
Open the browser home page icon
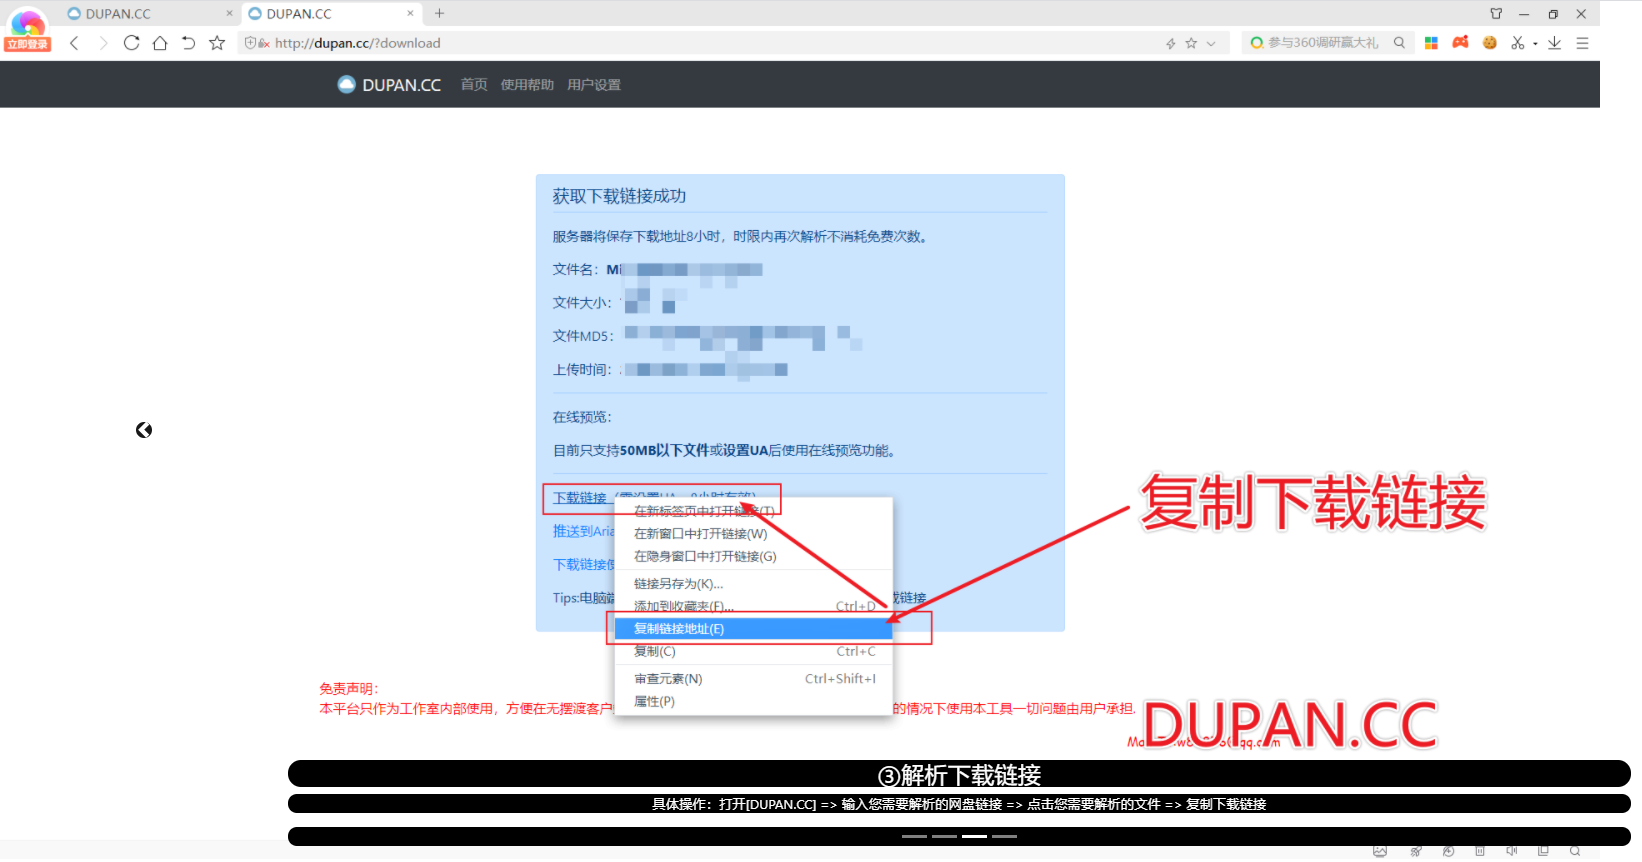tap(160, 43)
